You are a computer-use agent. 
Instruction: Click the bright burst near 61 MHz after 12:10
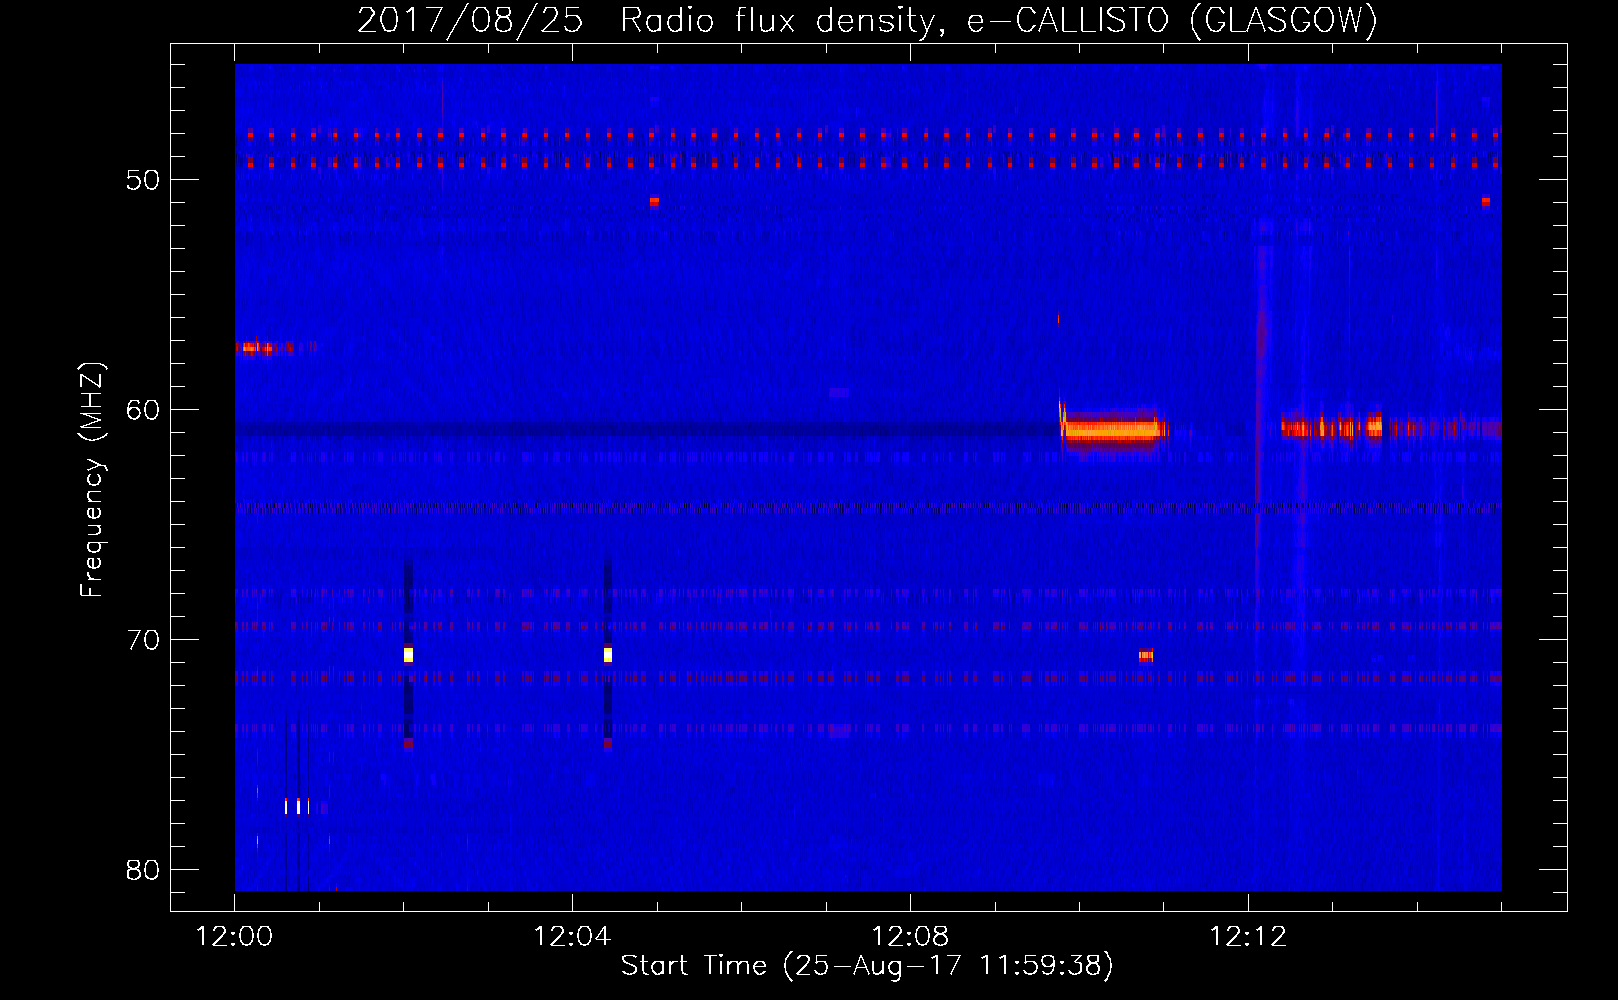coord(1112,430)
